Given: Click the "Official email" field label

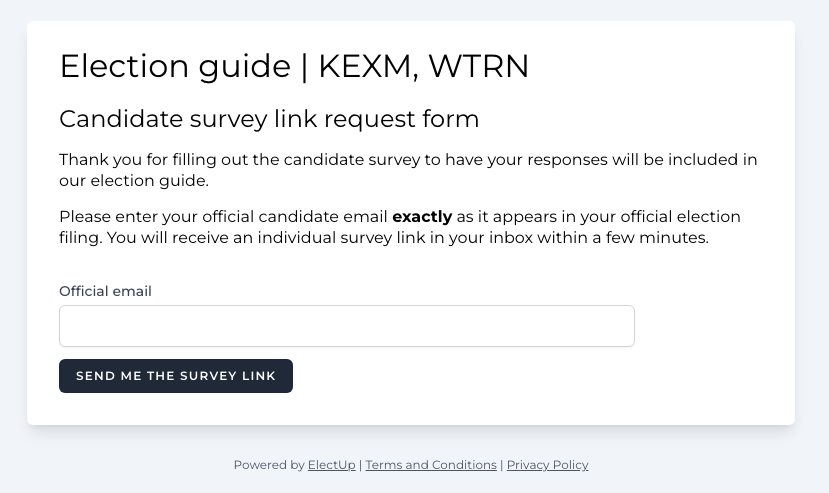Looking at the screenshot, I should [105, 292].
